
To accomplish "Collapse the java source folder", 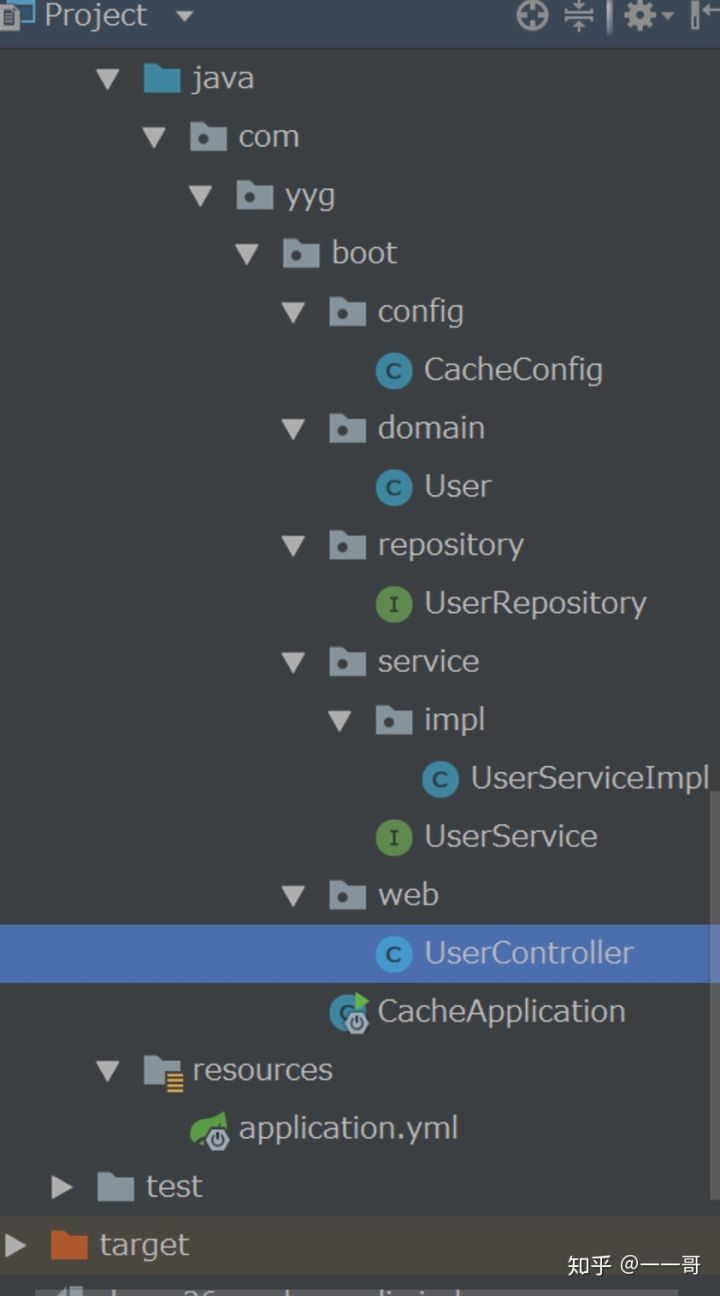I will [108, 79].
